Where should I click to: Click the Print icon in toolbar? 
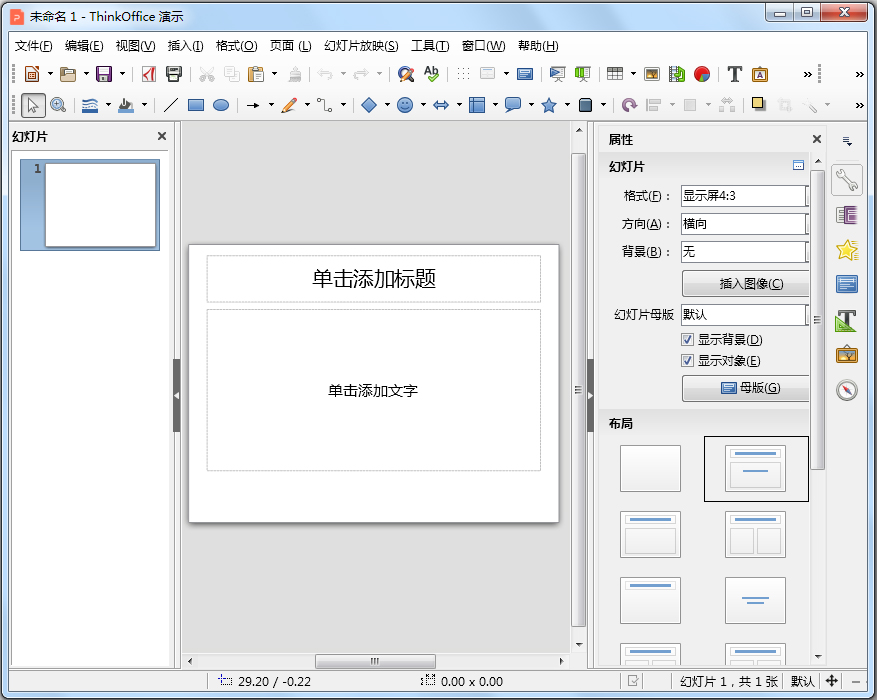click(174, 74)
